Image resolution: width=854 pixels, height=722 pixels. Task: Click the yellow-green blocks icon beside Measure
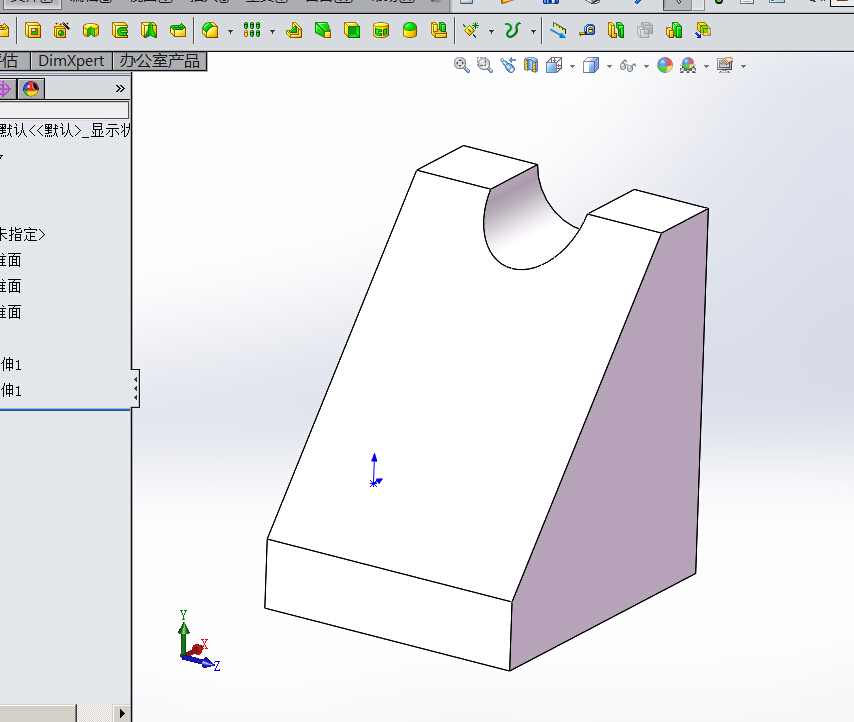[616, 30]
